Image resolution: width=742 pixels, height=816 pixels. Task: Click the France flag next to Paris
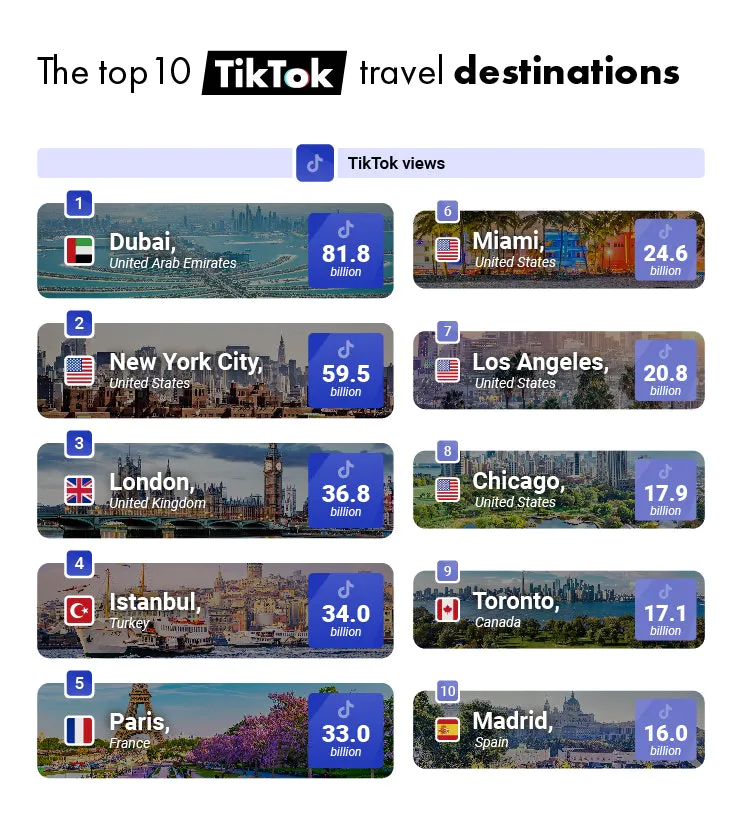point(79,730)
